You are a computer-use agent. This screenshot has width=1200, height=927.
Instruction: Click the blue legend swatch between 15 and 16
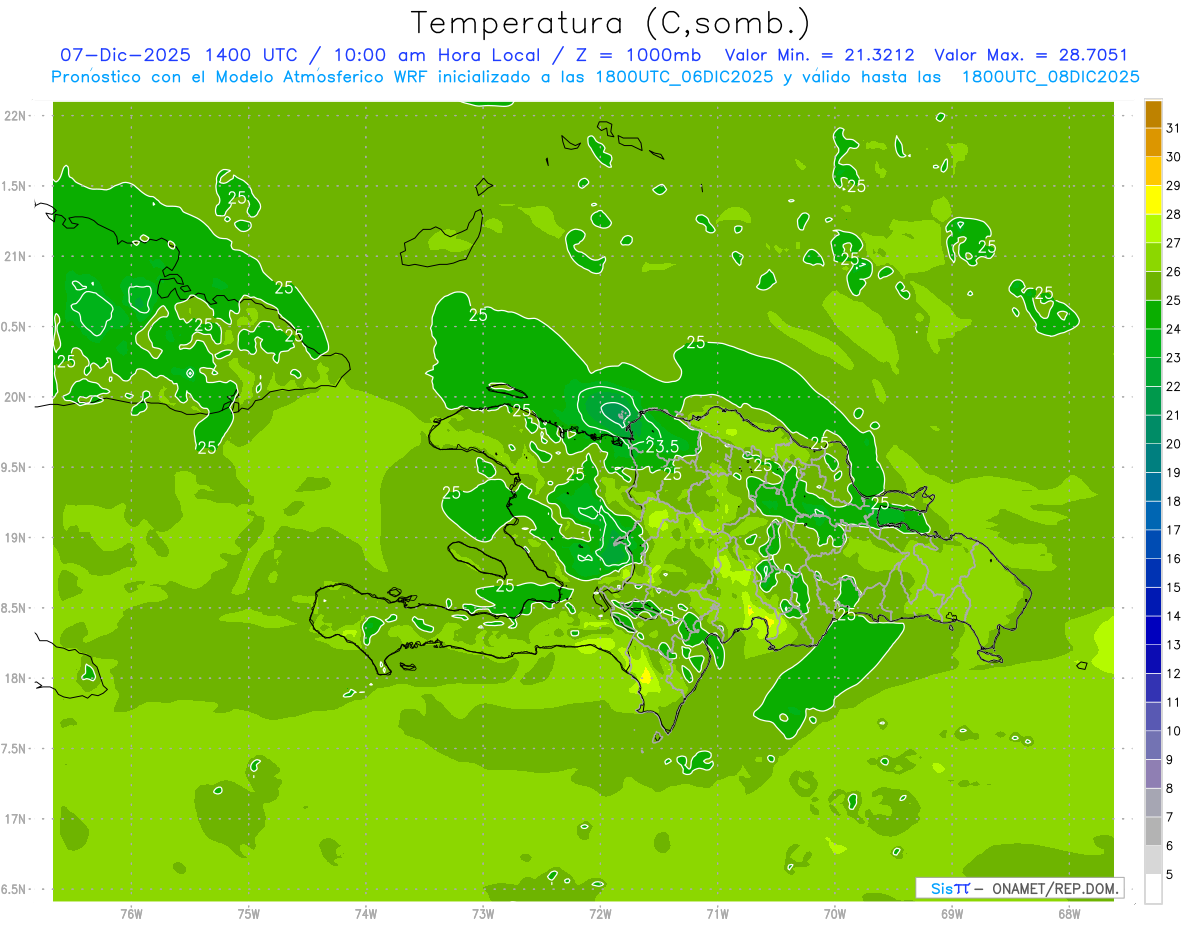pyautogui.click(x=1153, y=573)
